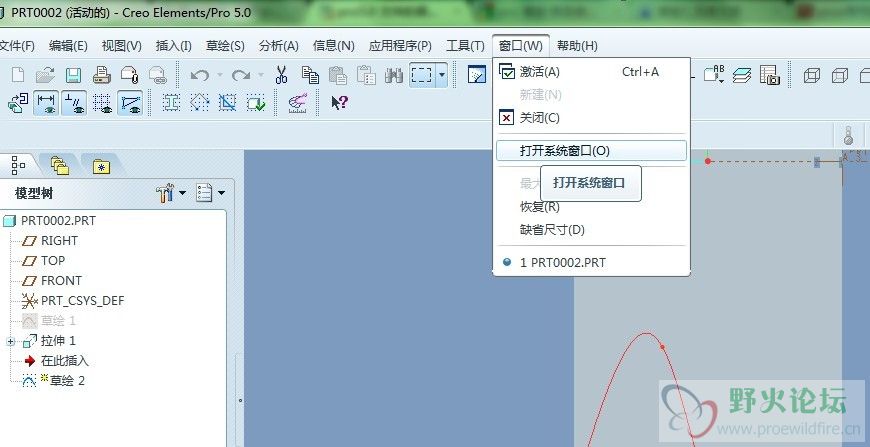This screenshot has height=447, width=870.
Task: Switch to the model tree navigator tab
Action: (x=18, y=165)
